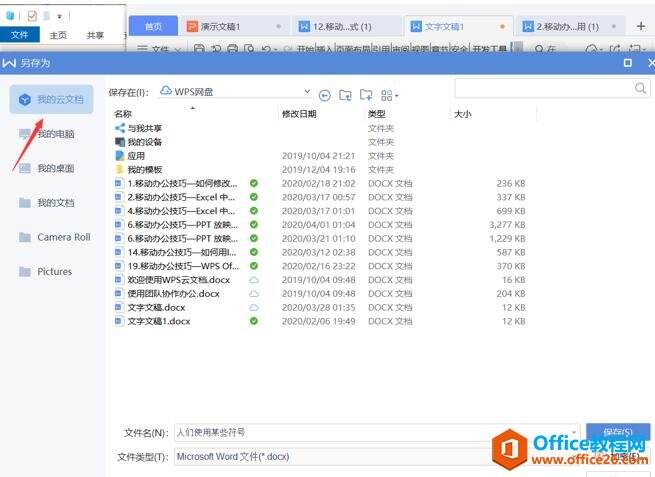The image size is (655, 477).
Task: Switch to the 首页 home tab in WPS
Action: 153,26
